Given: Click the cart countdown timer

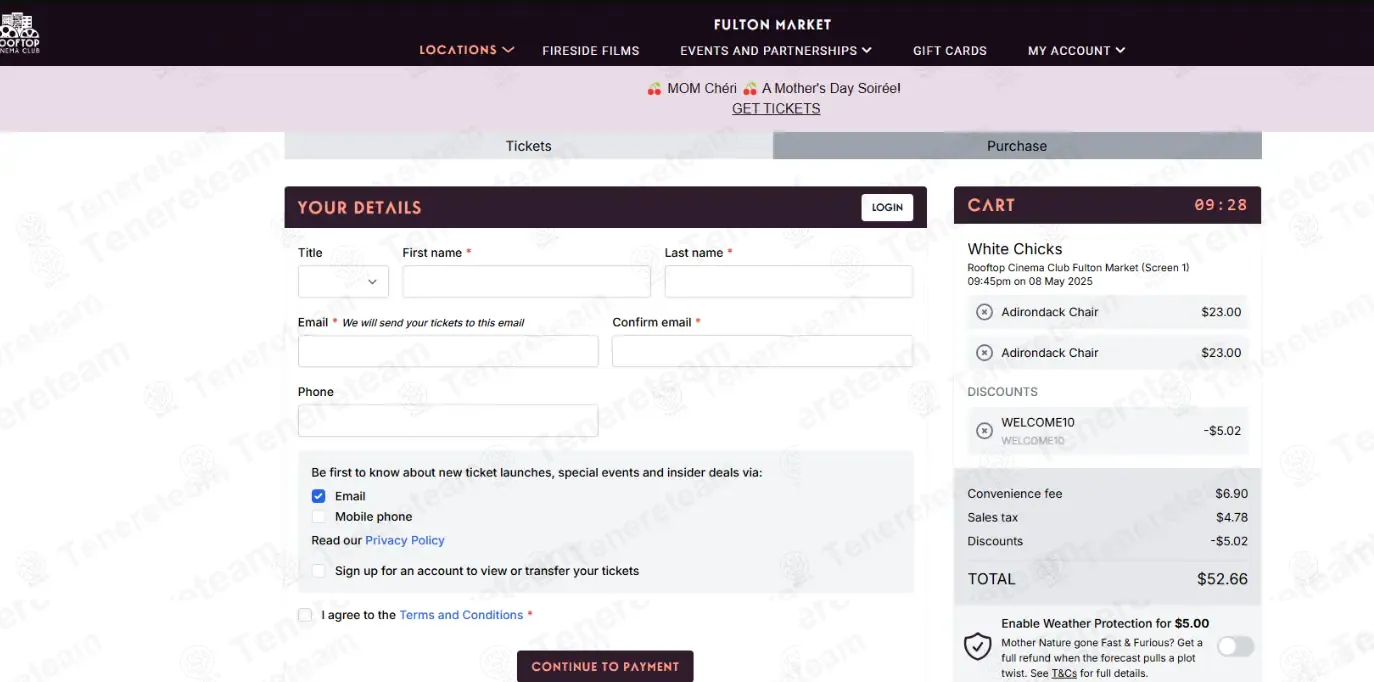Looking at the screenshot, I should pyautogui.click(x=1221, y=205).
